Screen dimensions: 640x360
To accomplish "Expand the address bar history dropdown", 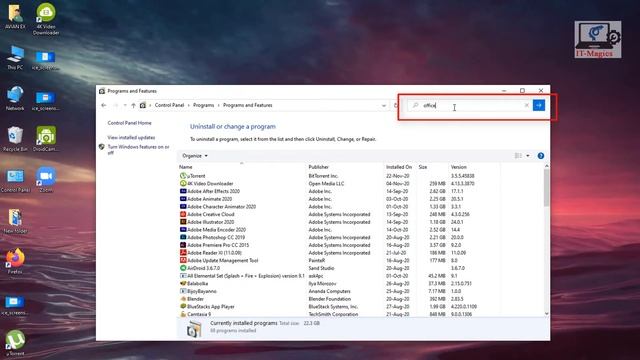I will coord(384,105).
